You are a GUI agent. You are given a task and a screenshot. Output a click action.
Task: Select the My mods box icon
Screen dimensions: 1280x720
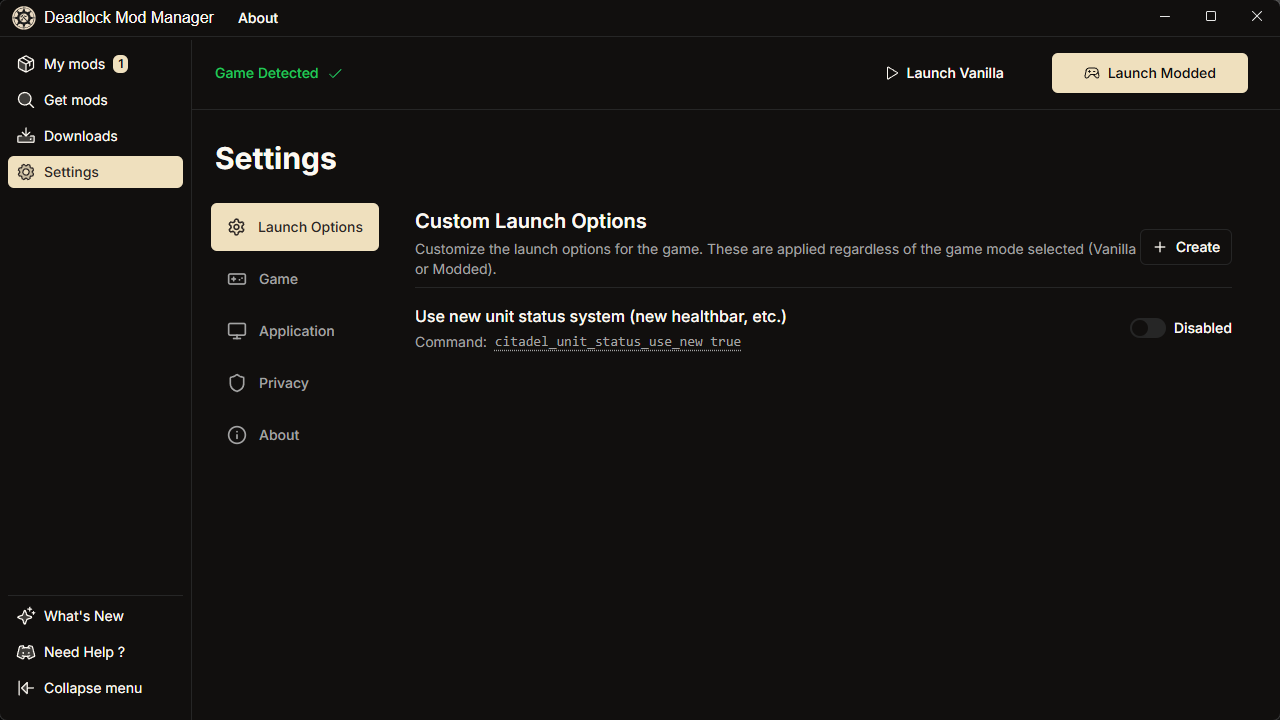pos(25,63)
